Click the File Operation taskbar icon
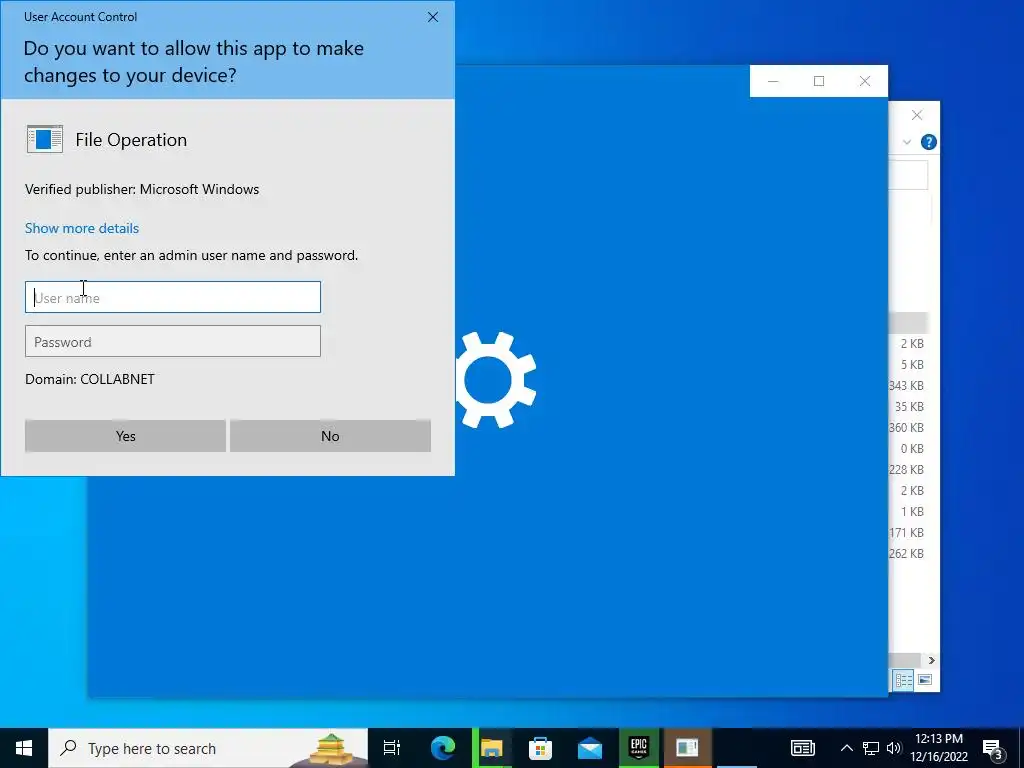The width and height of the screenshot is (1024, 768). pyautogui.click(x=688, y=748)
